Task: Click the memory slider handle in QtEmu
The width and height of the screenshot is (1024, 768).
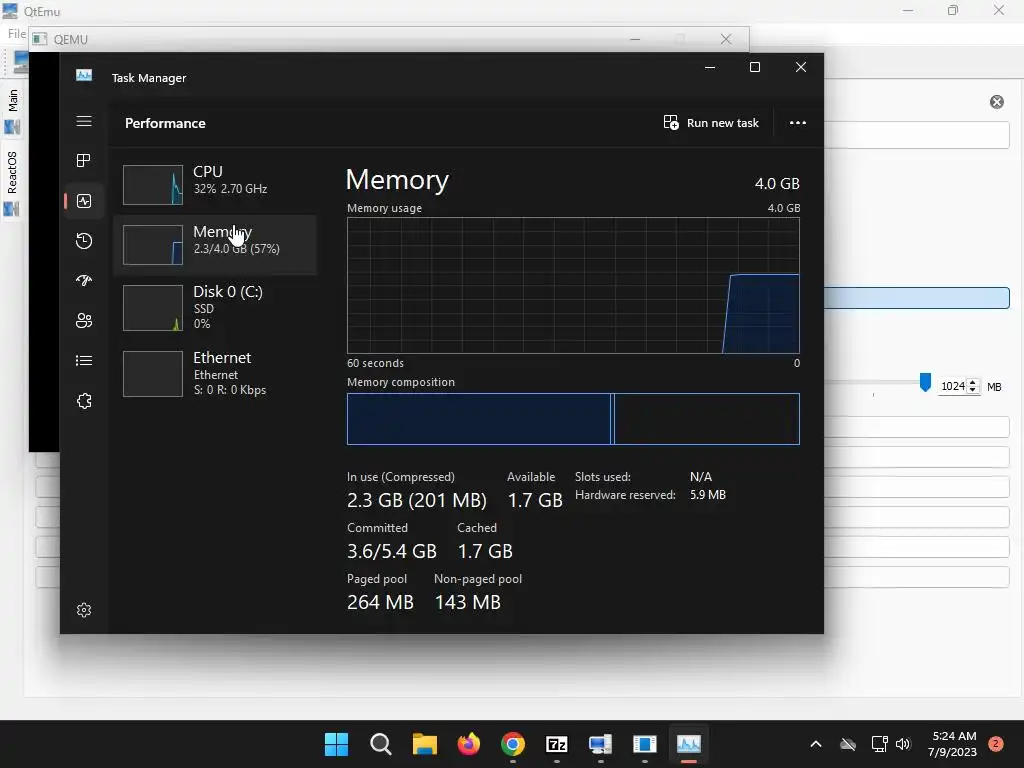Action: pos(925,383)
